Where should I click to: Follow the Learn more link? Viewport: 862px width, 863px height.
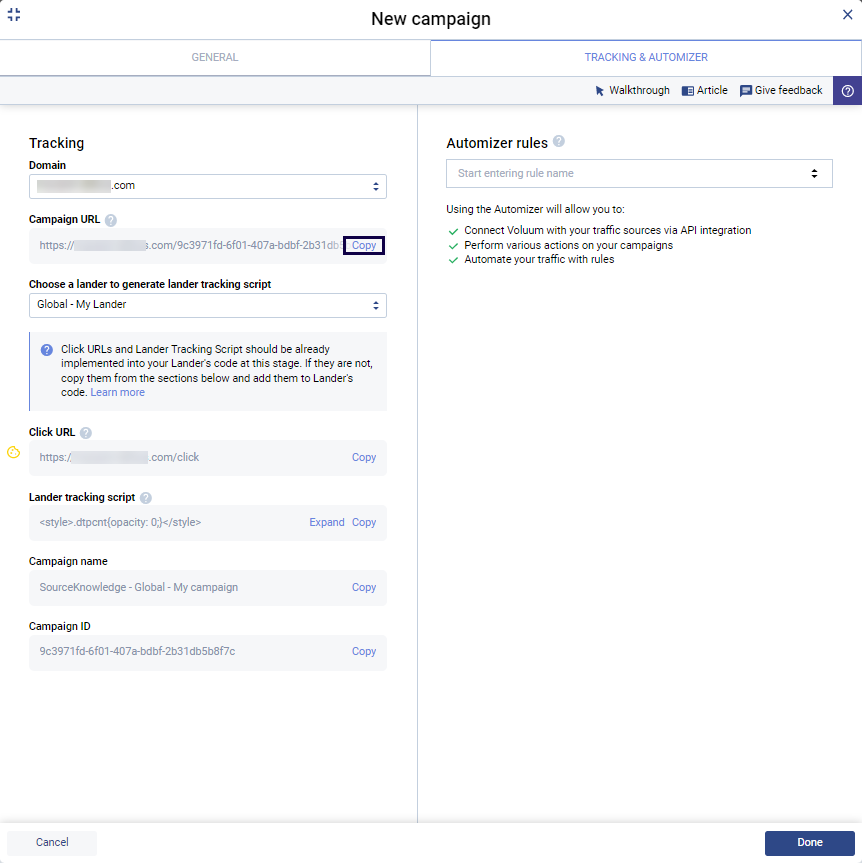(118, 393)
